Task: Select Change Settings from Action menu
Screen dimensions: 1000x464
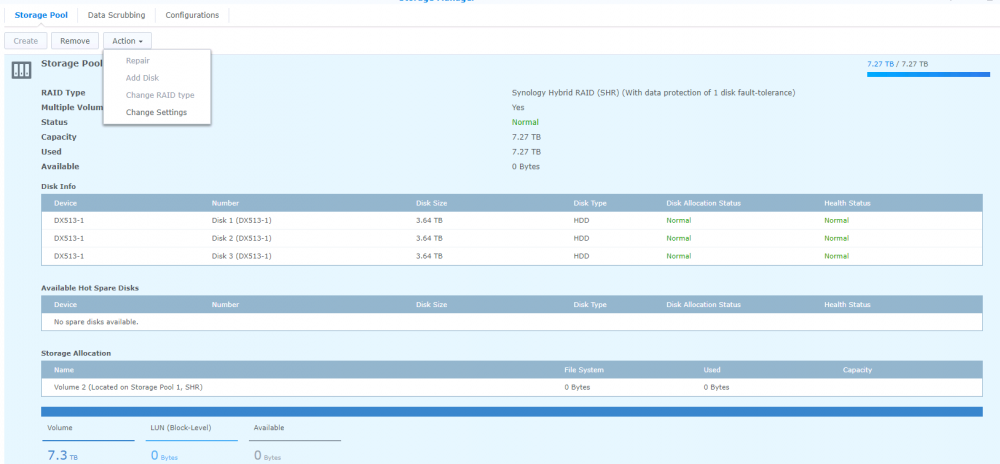Action: 156,112
